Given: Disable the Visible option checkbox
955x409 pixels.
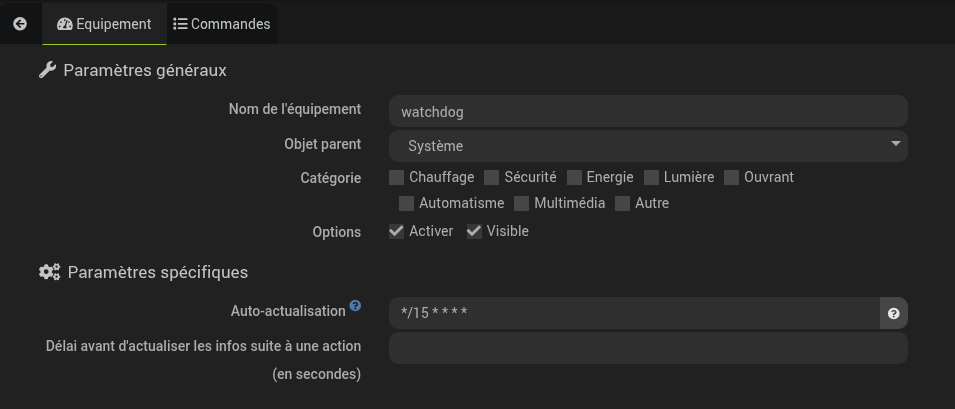Looking at the screenshot, I should (x=474, y=232).
